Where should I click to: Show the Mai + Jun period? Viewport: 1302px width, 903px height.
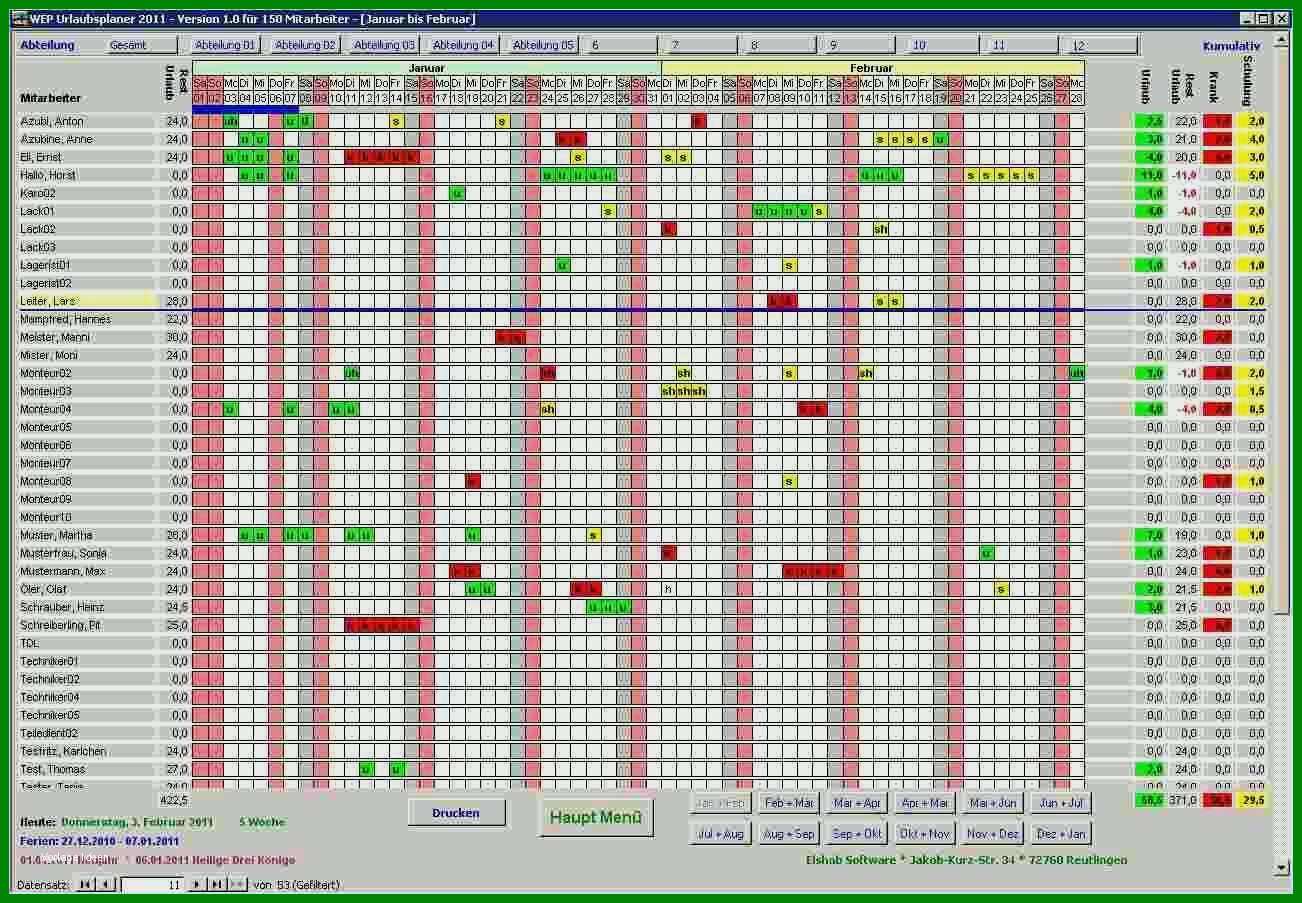coord(993,803)
